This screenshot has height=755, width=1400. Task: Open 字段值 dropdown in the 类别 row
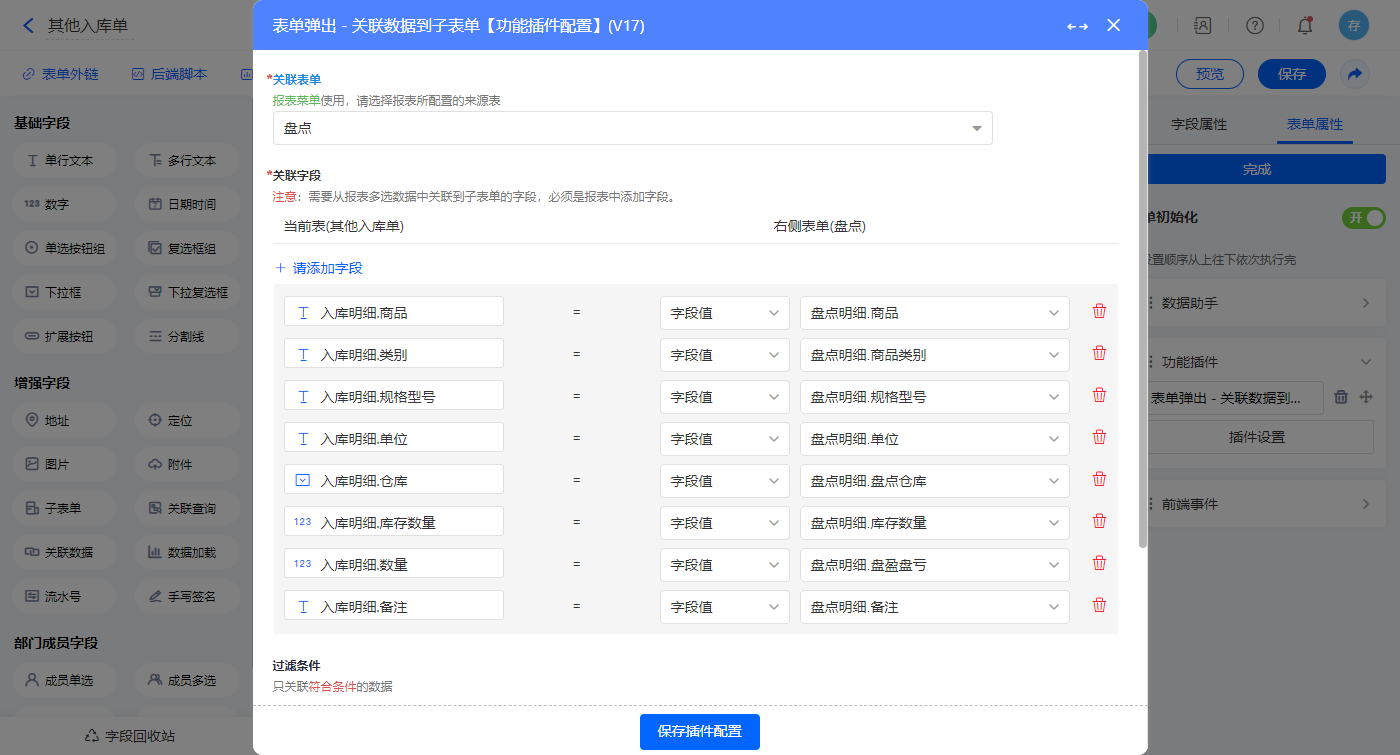coord(724,355)
